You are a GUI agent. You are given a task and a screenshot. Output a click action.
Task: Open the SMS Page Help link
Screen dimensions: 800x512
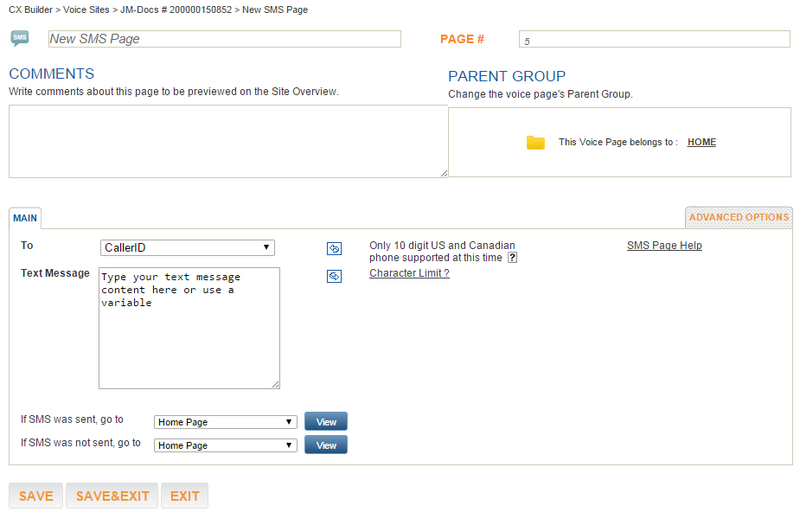[664, 245]
